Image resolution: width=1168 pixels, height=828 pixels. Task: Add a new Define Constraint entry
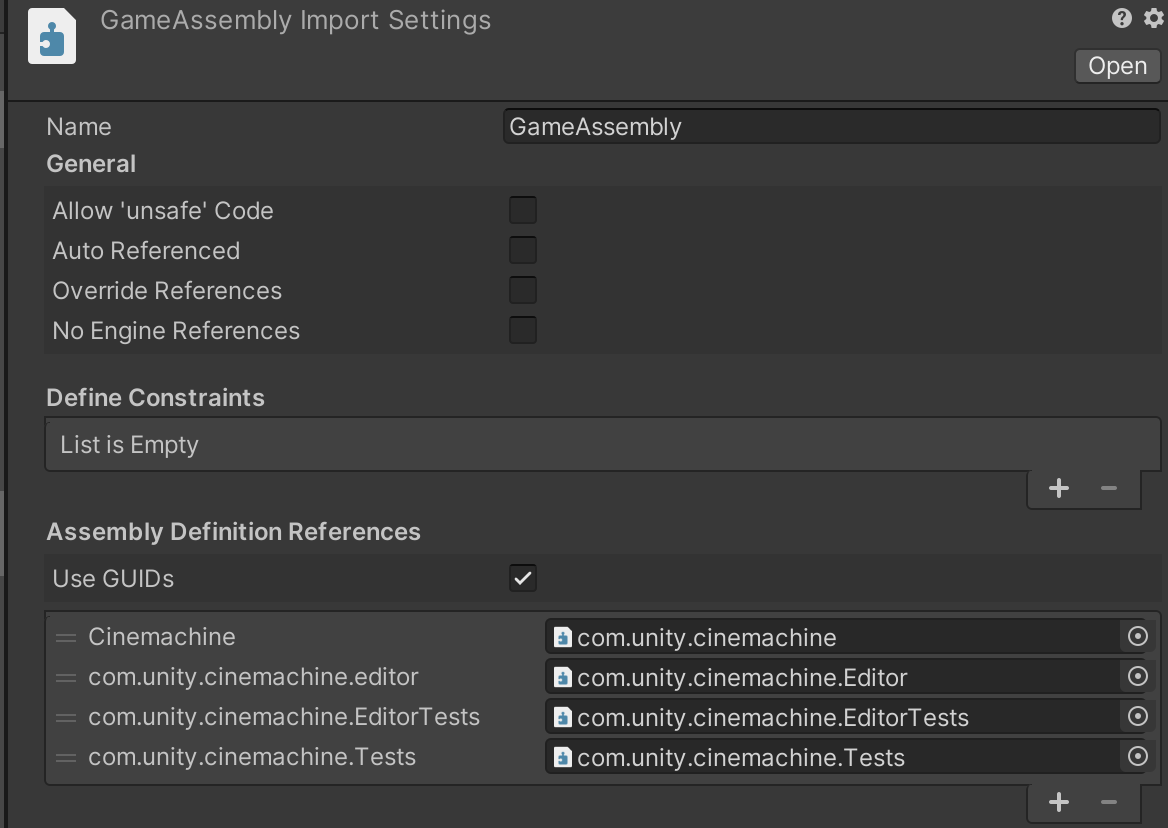(1059, 488)
